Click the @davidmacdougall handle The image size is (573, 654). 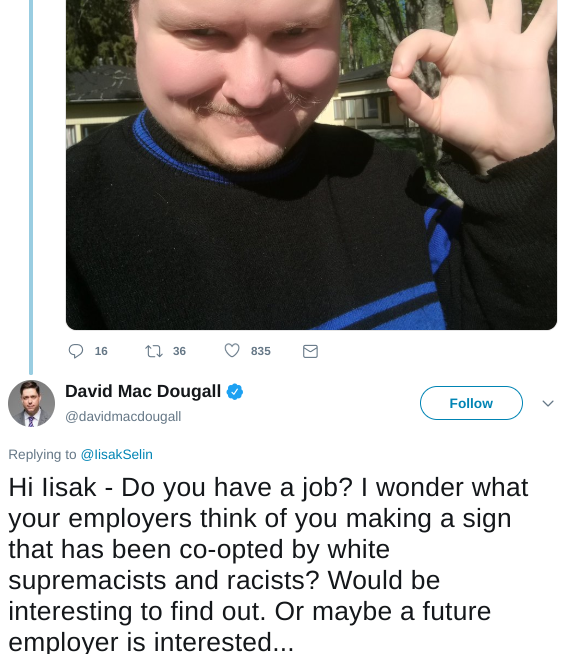pyautogui.click(x=123, y=416)
